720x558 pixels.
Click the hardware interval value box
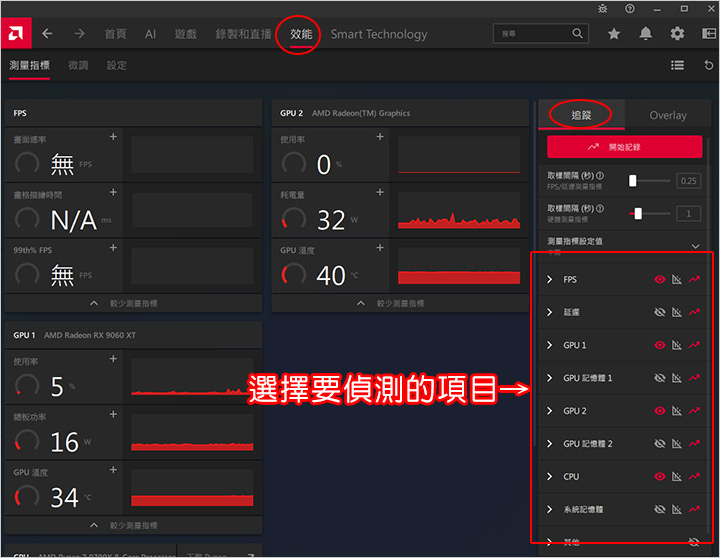tap(688, 213)
